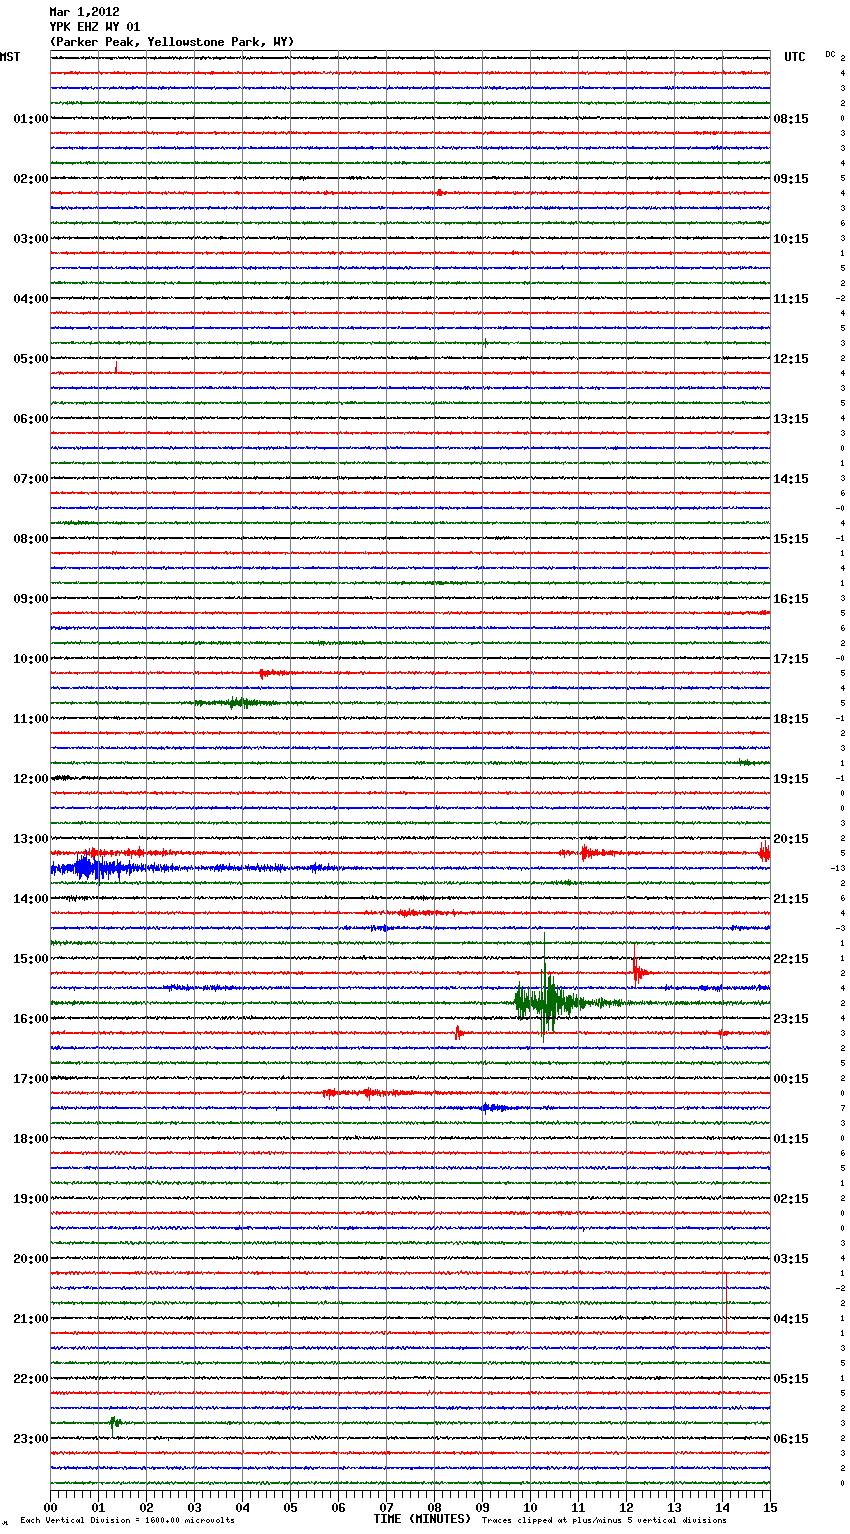850x1534 pixels.
Task: Click the 11:15 UTC time label
Action: [x=791, y=299]
